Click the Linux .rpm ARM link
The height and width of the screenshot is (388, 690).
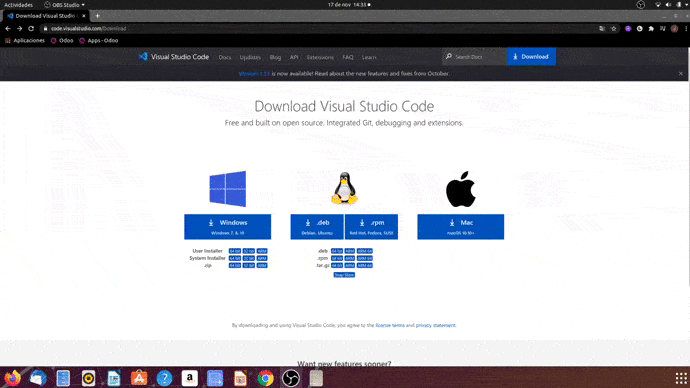pos(350,258)
